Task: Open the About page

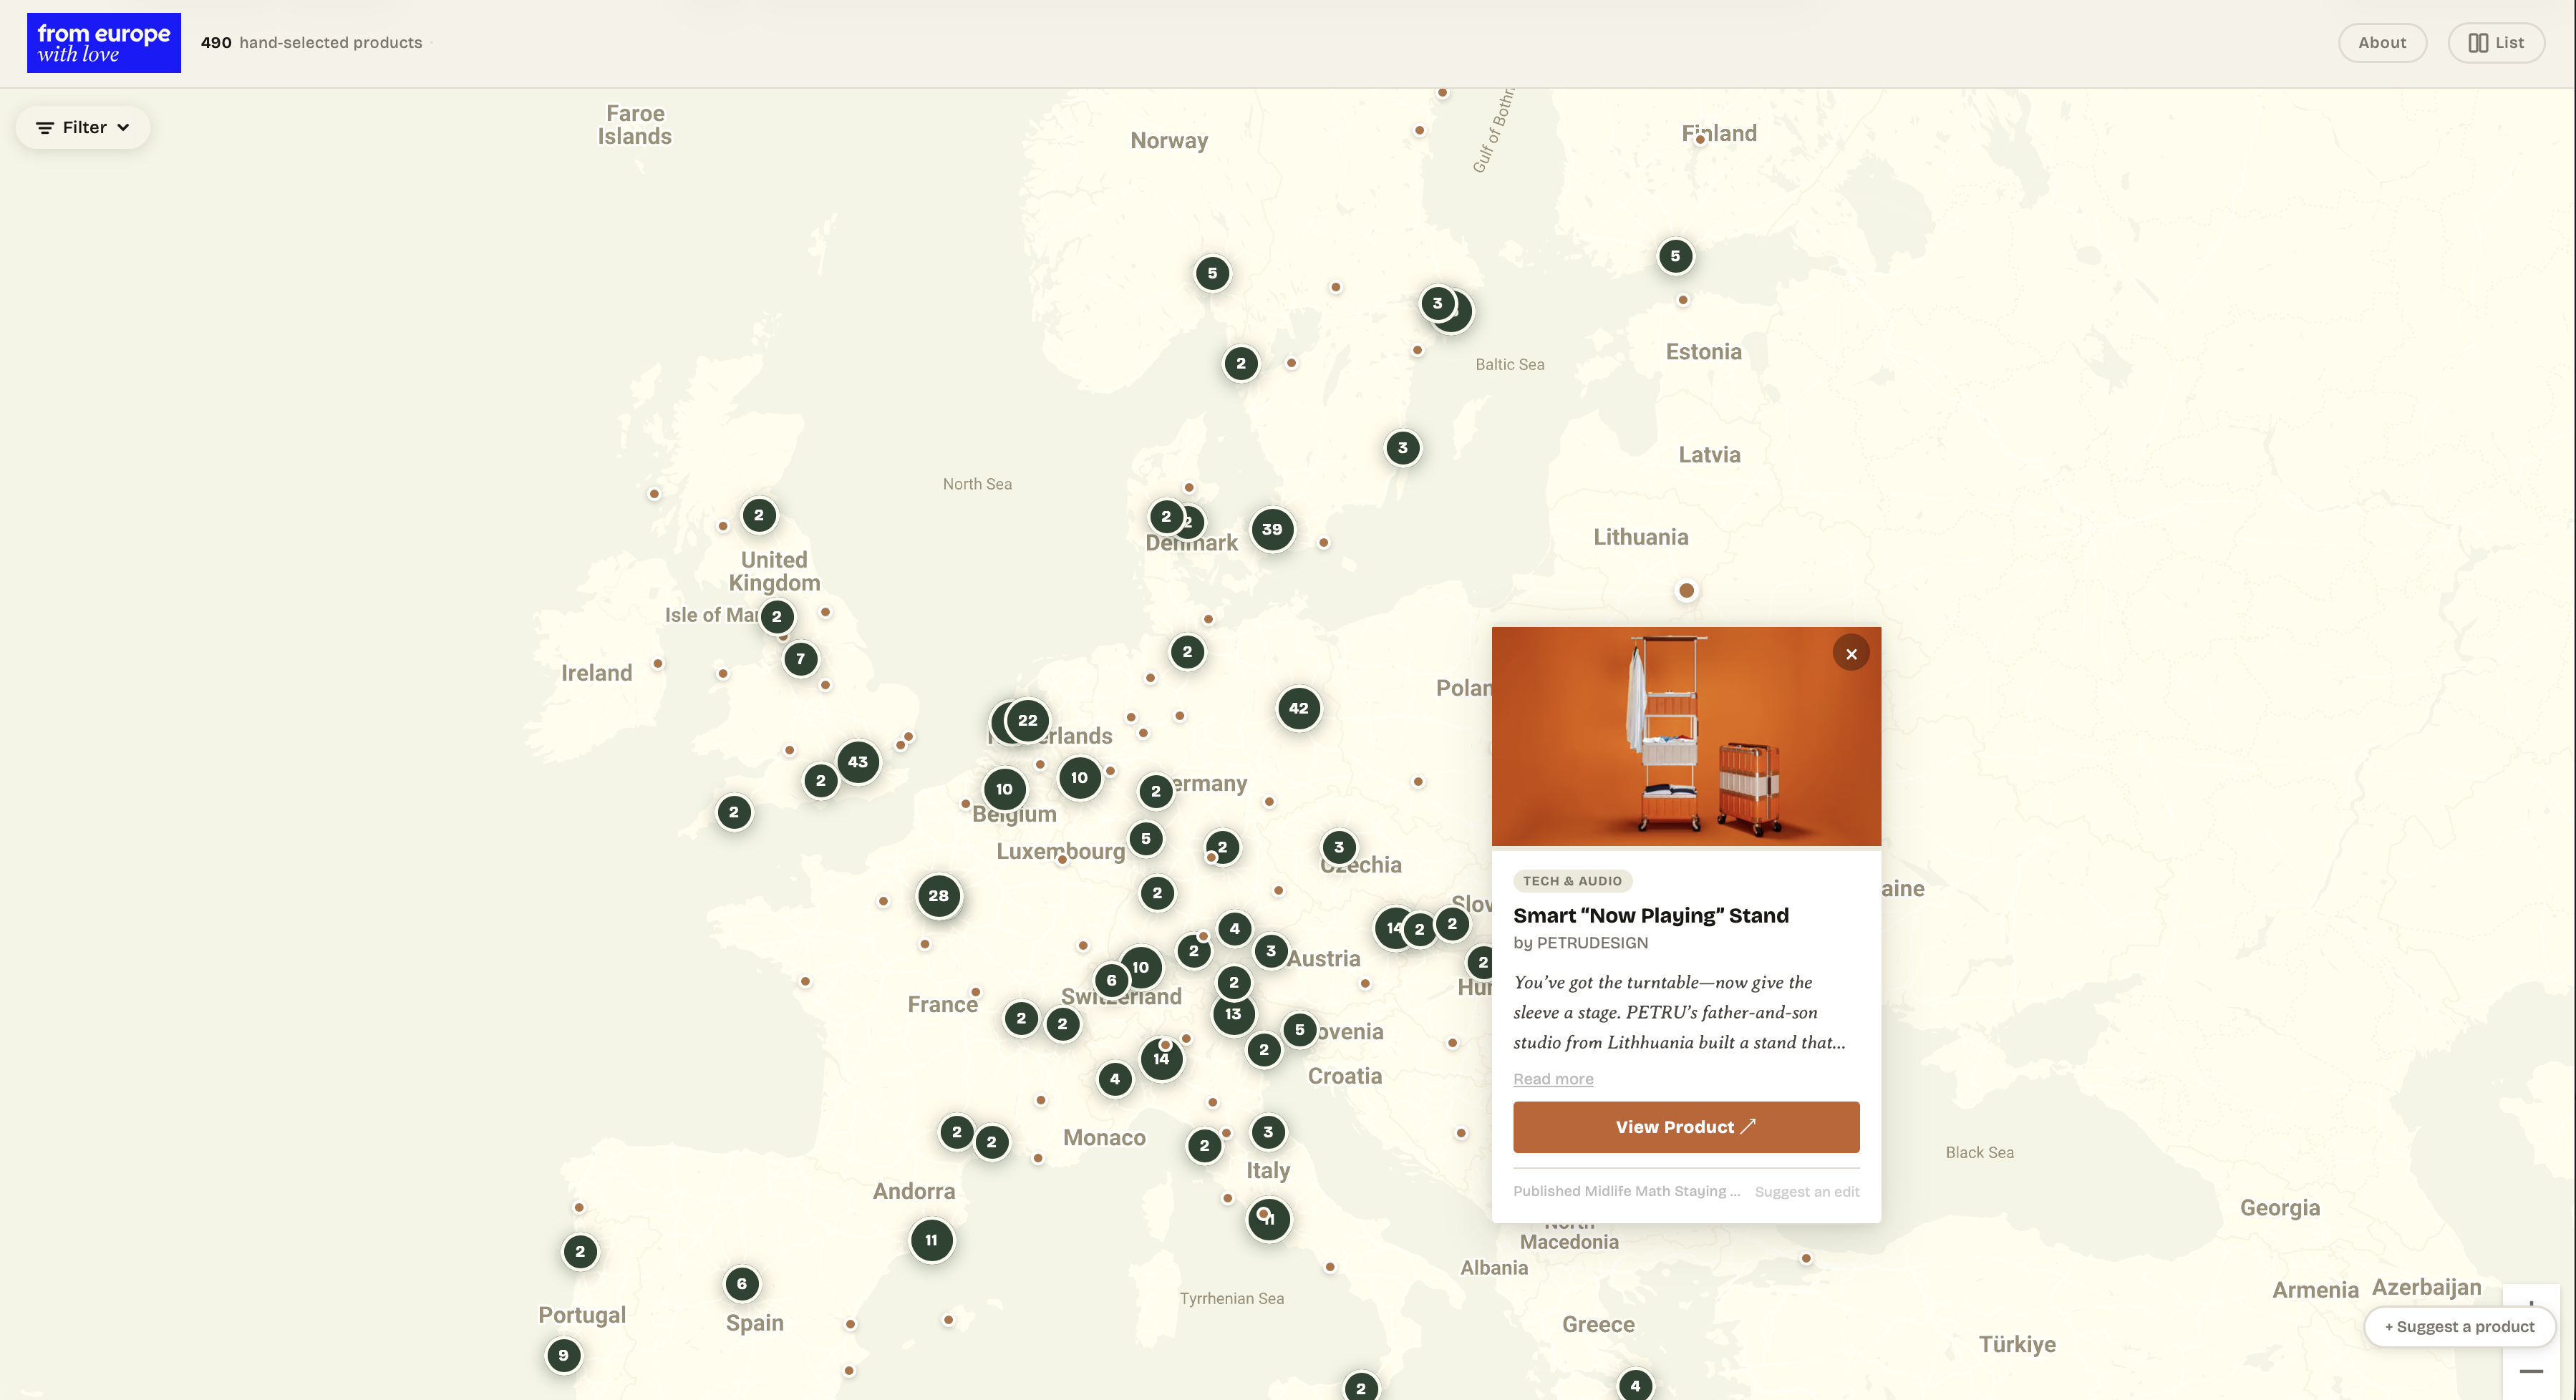Action: point(2381,43)
